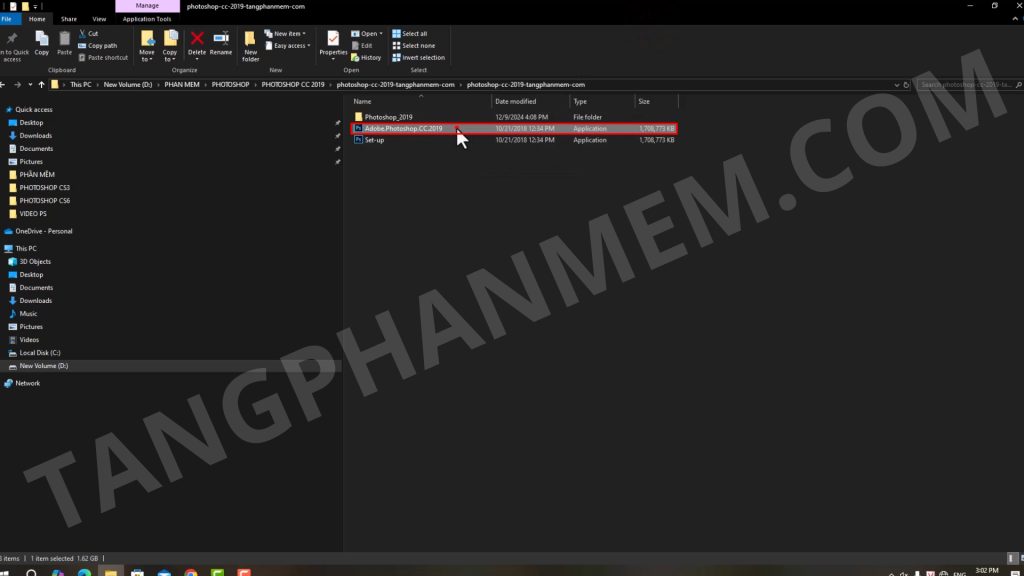Switch to the Share ribbon tab
This screenshot has height=576, width=1024.
point(69,19)
